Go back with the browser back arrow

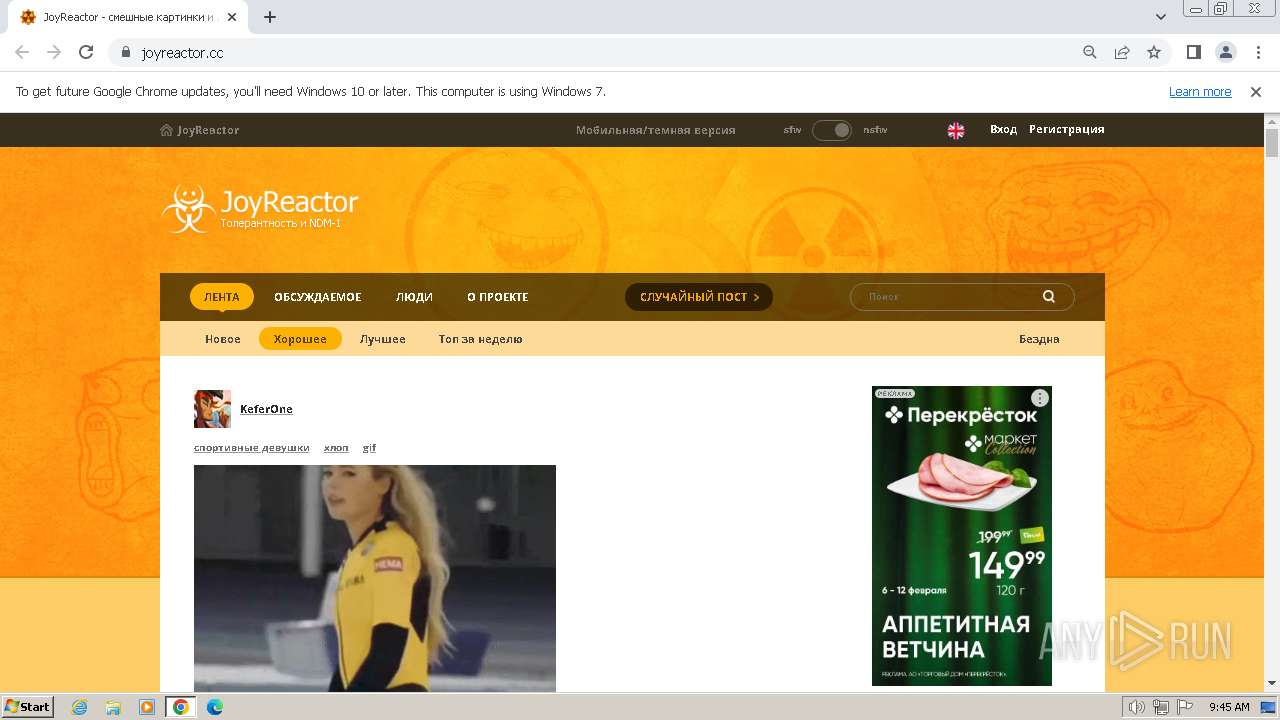(22, 53)
